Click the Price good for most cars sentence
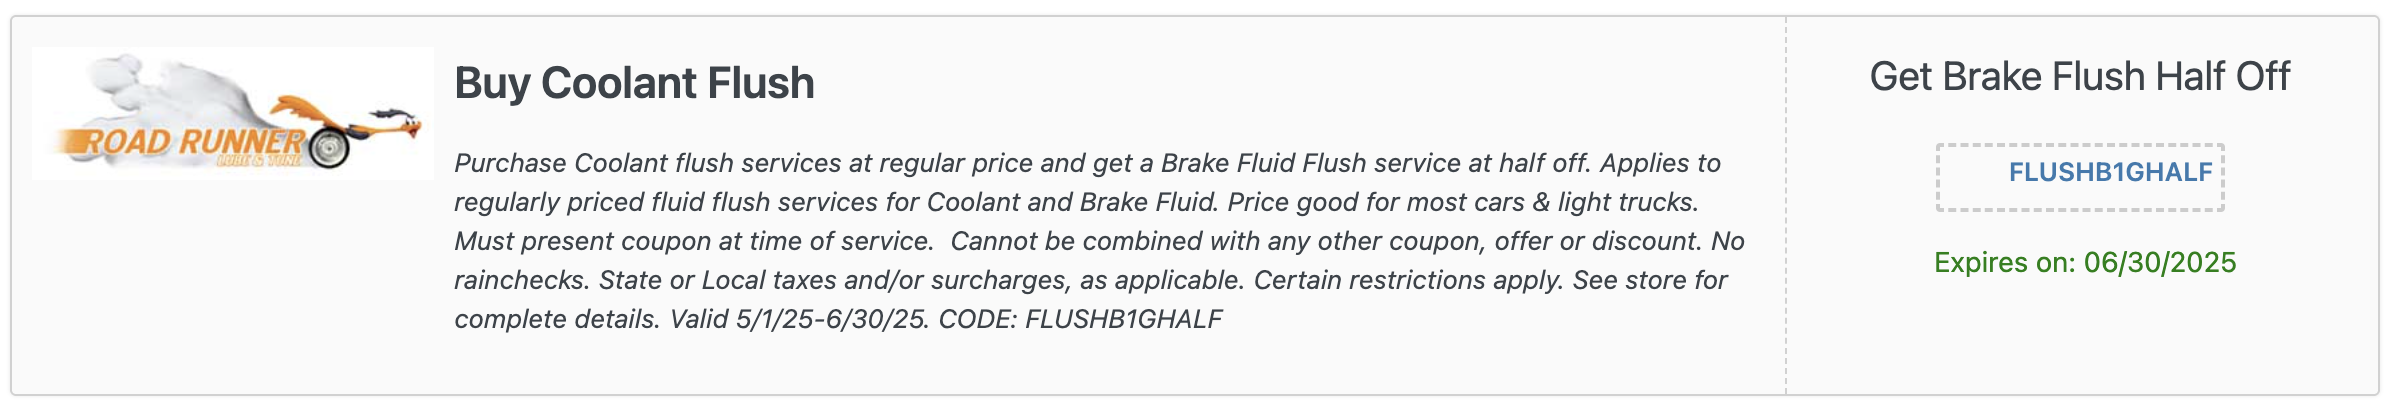This screenshot has width=2396, height=416. (1463, 202)
